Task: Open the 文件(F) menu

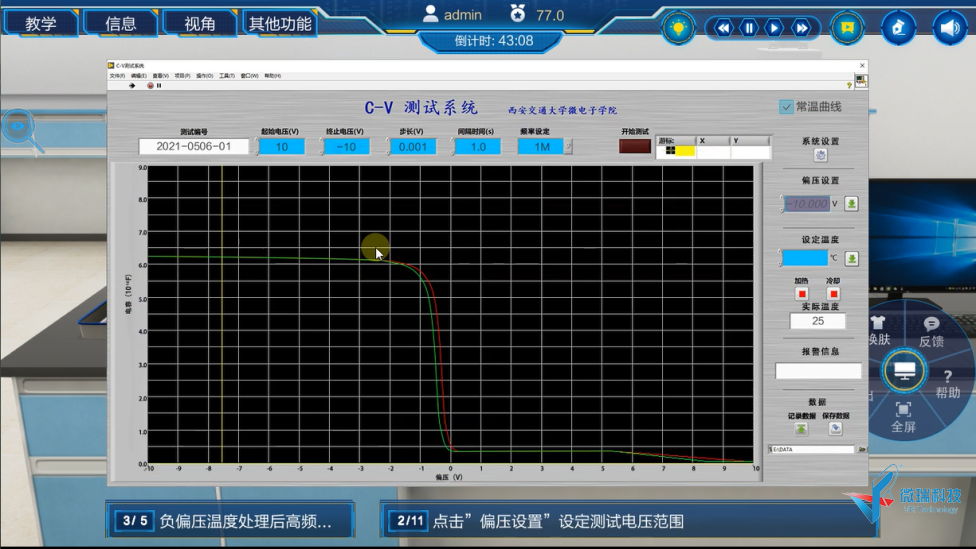Action: point(117,76)
